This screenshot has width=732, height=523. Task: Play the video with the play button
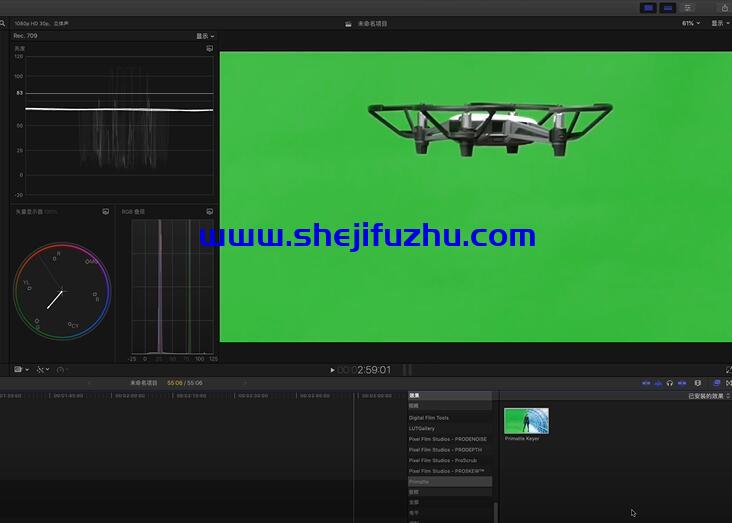tap(332, 370)
